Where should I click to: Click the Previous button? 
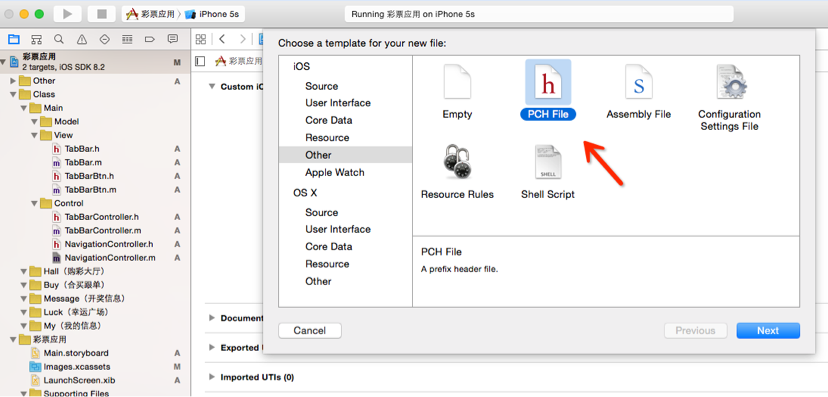[695, 330]
